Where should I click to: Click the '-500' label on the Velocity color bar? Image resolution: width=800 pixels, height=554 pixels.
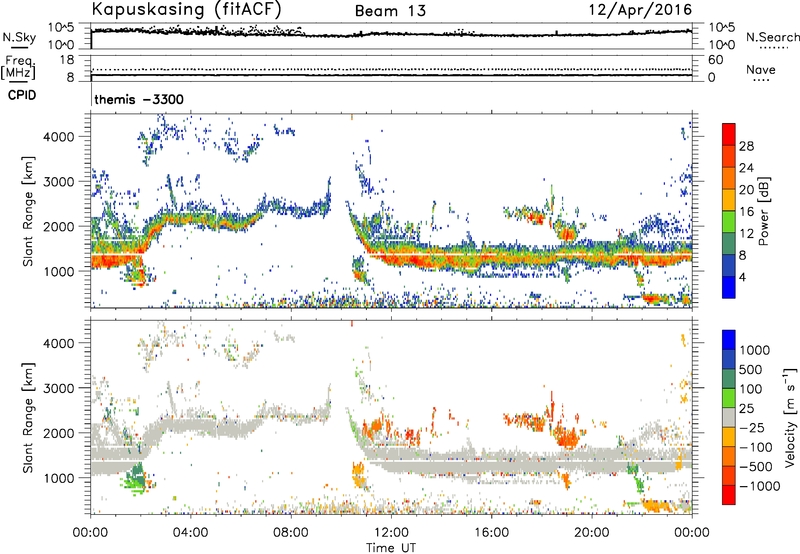coord(756,466)
